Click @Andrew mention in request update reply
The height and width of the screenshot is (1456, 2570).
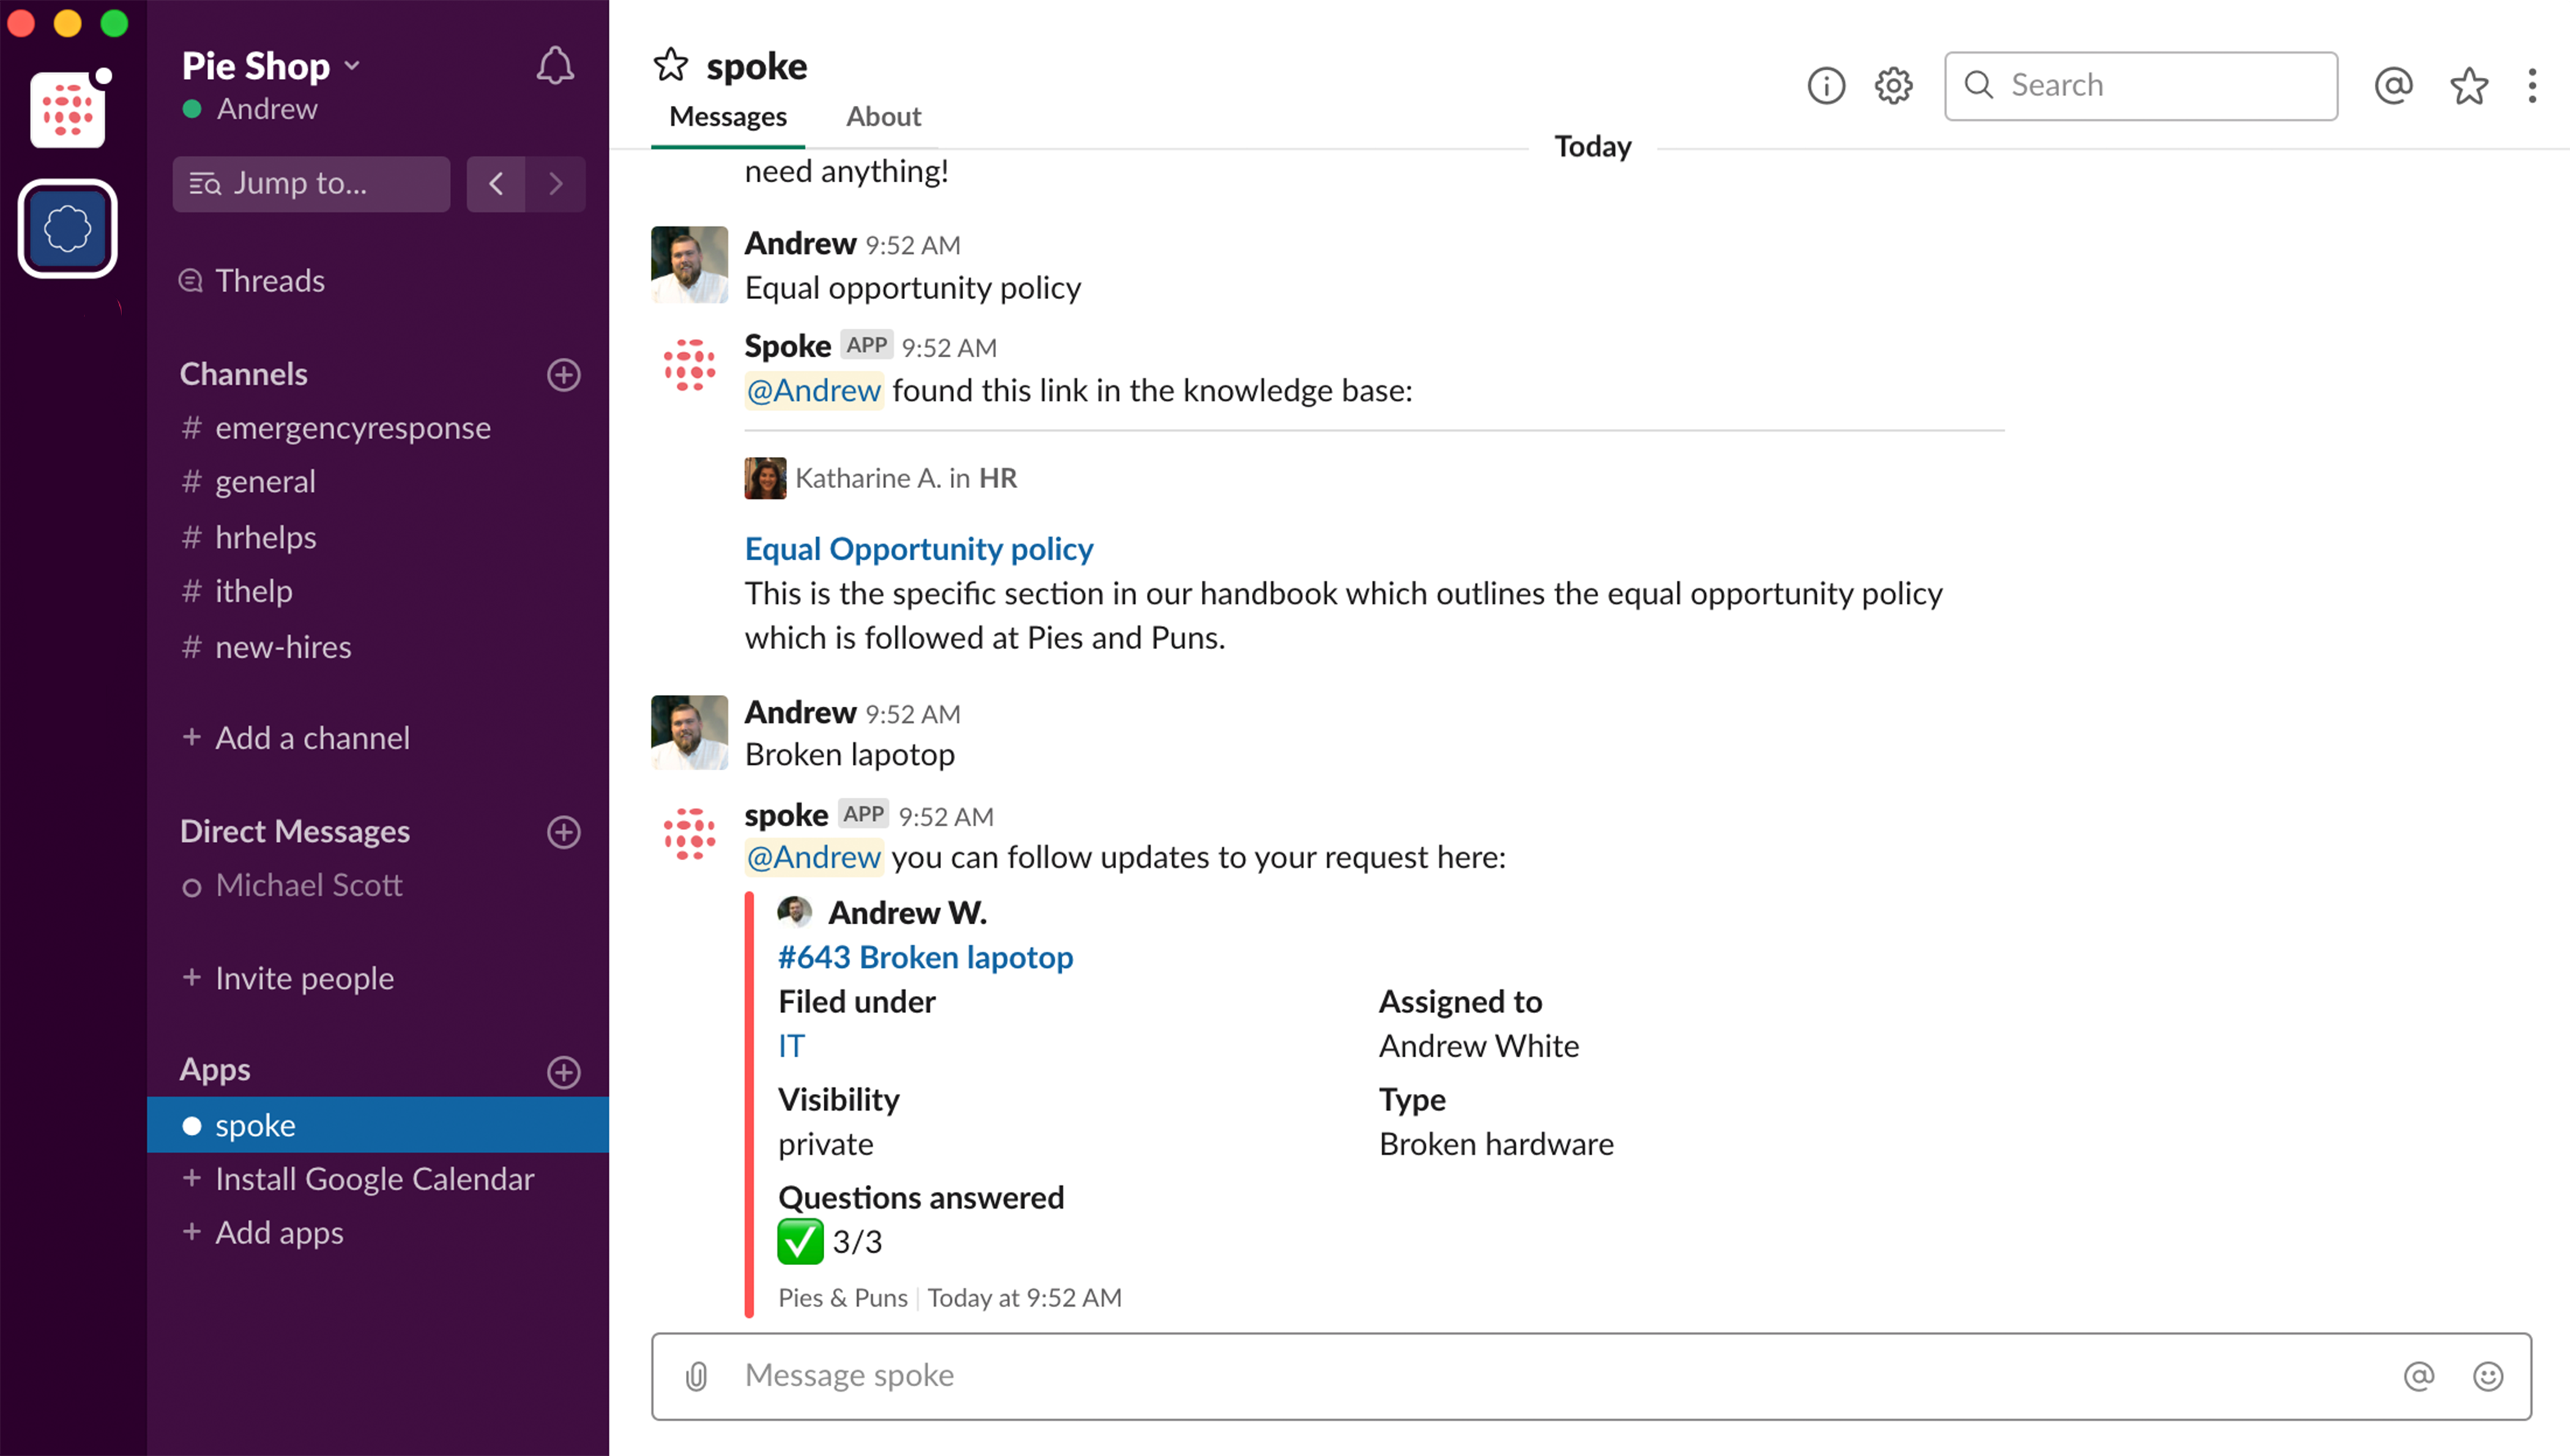(813, 857)
